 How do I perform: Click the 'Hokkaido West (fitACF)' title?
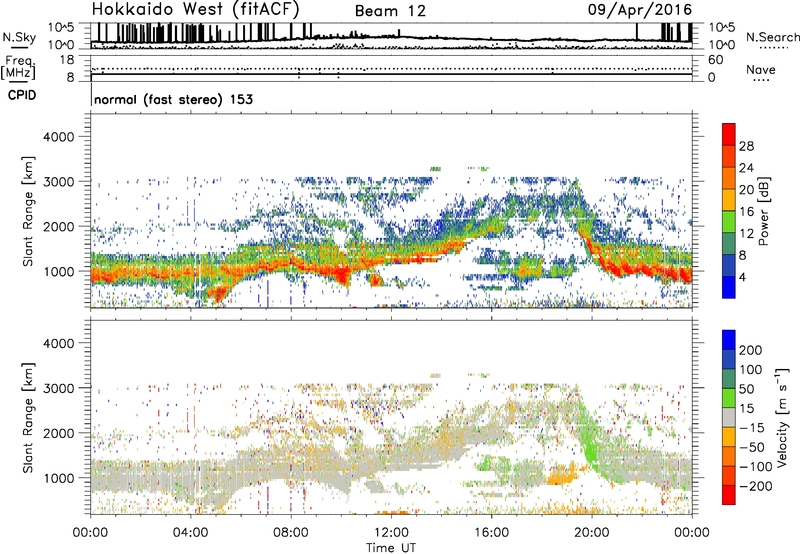(195, 9)
